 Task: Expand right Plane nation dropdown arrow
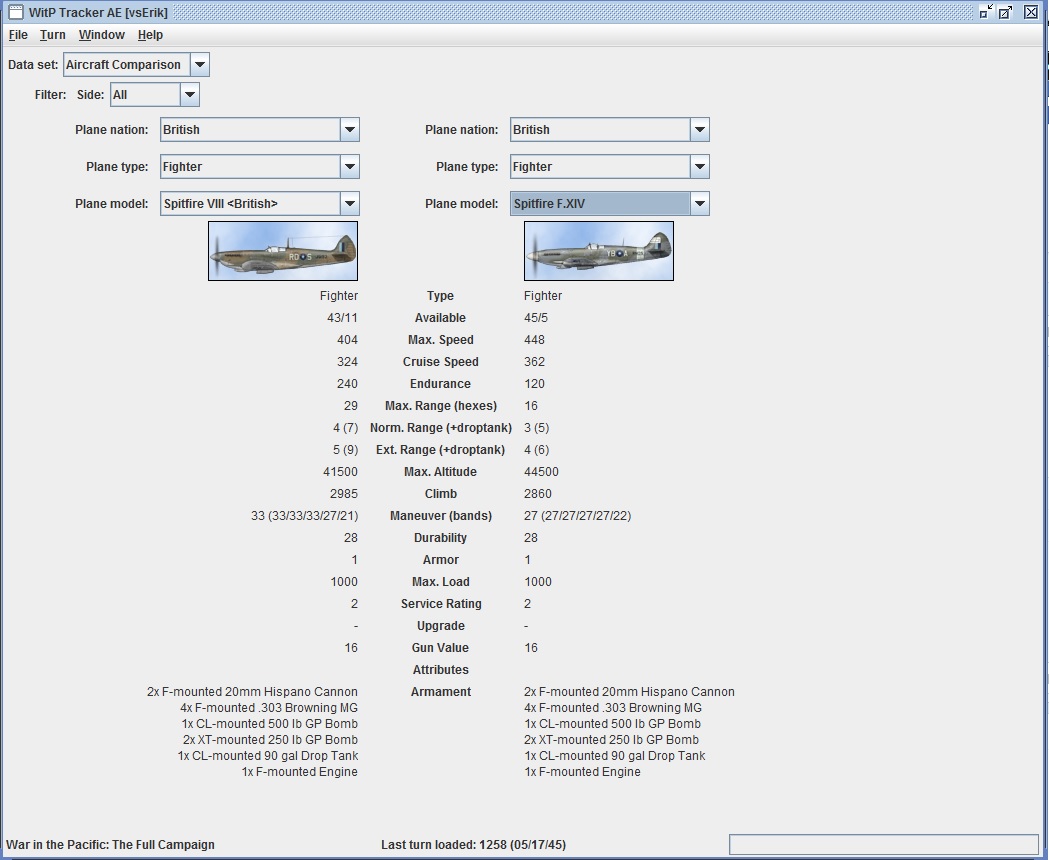tap(699, 130)
